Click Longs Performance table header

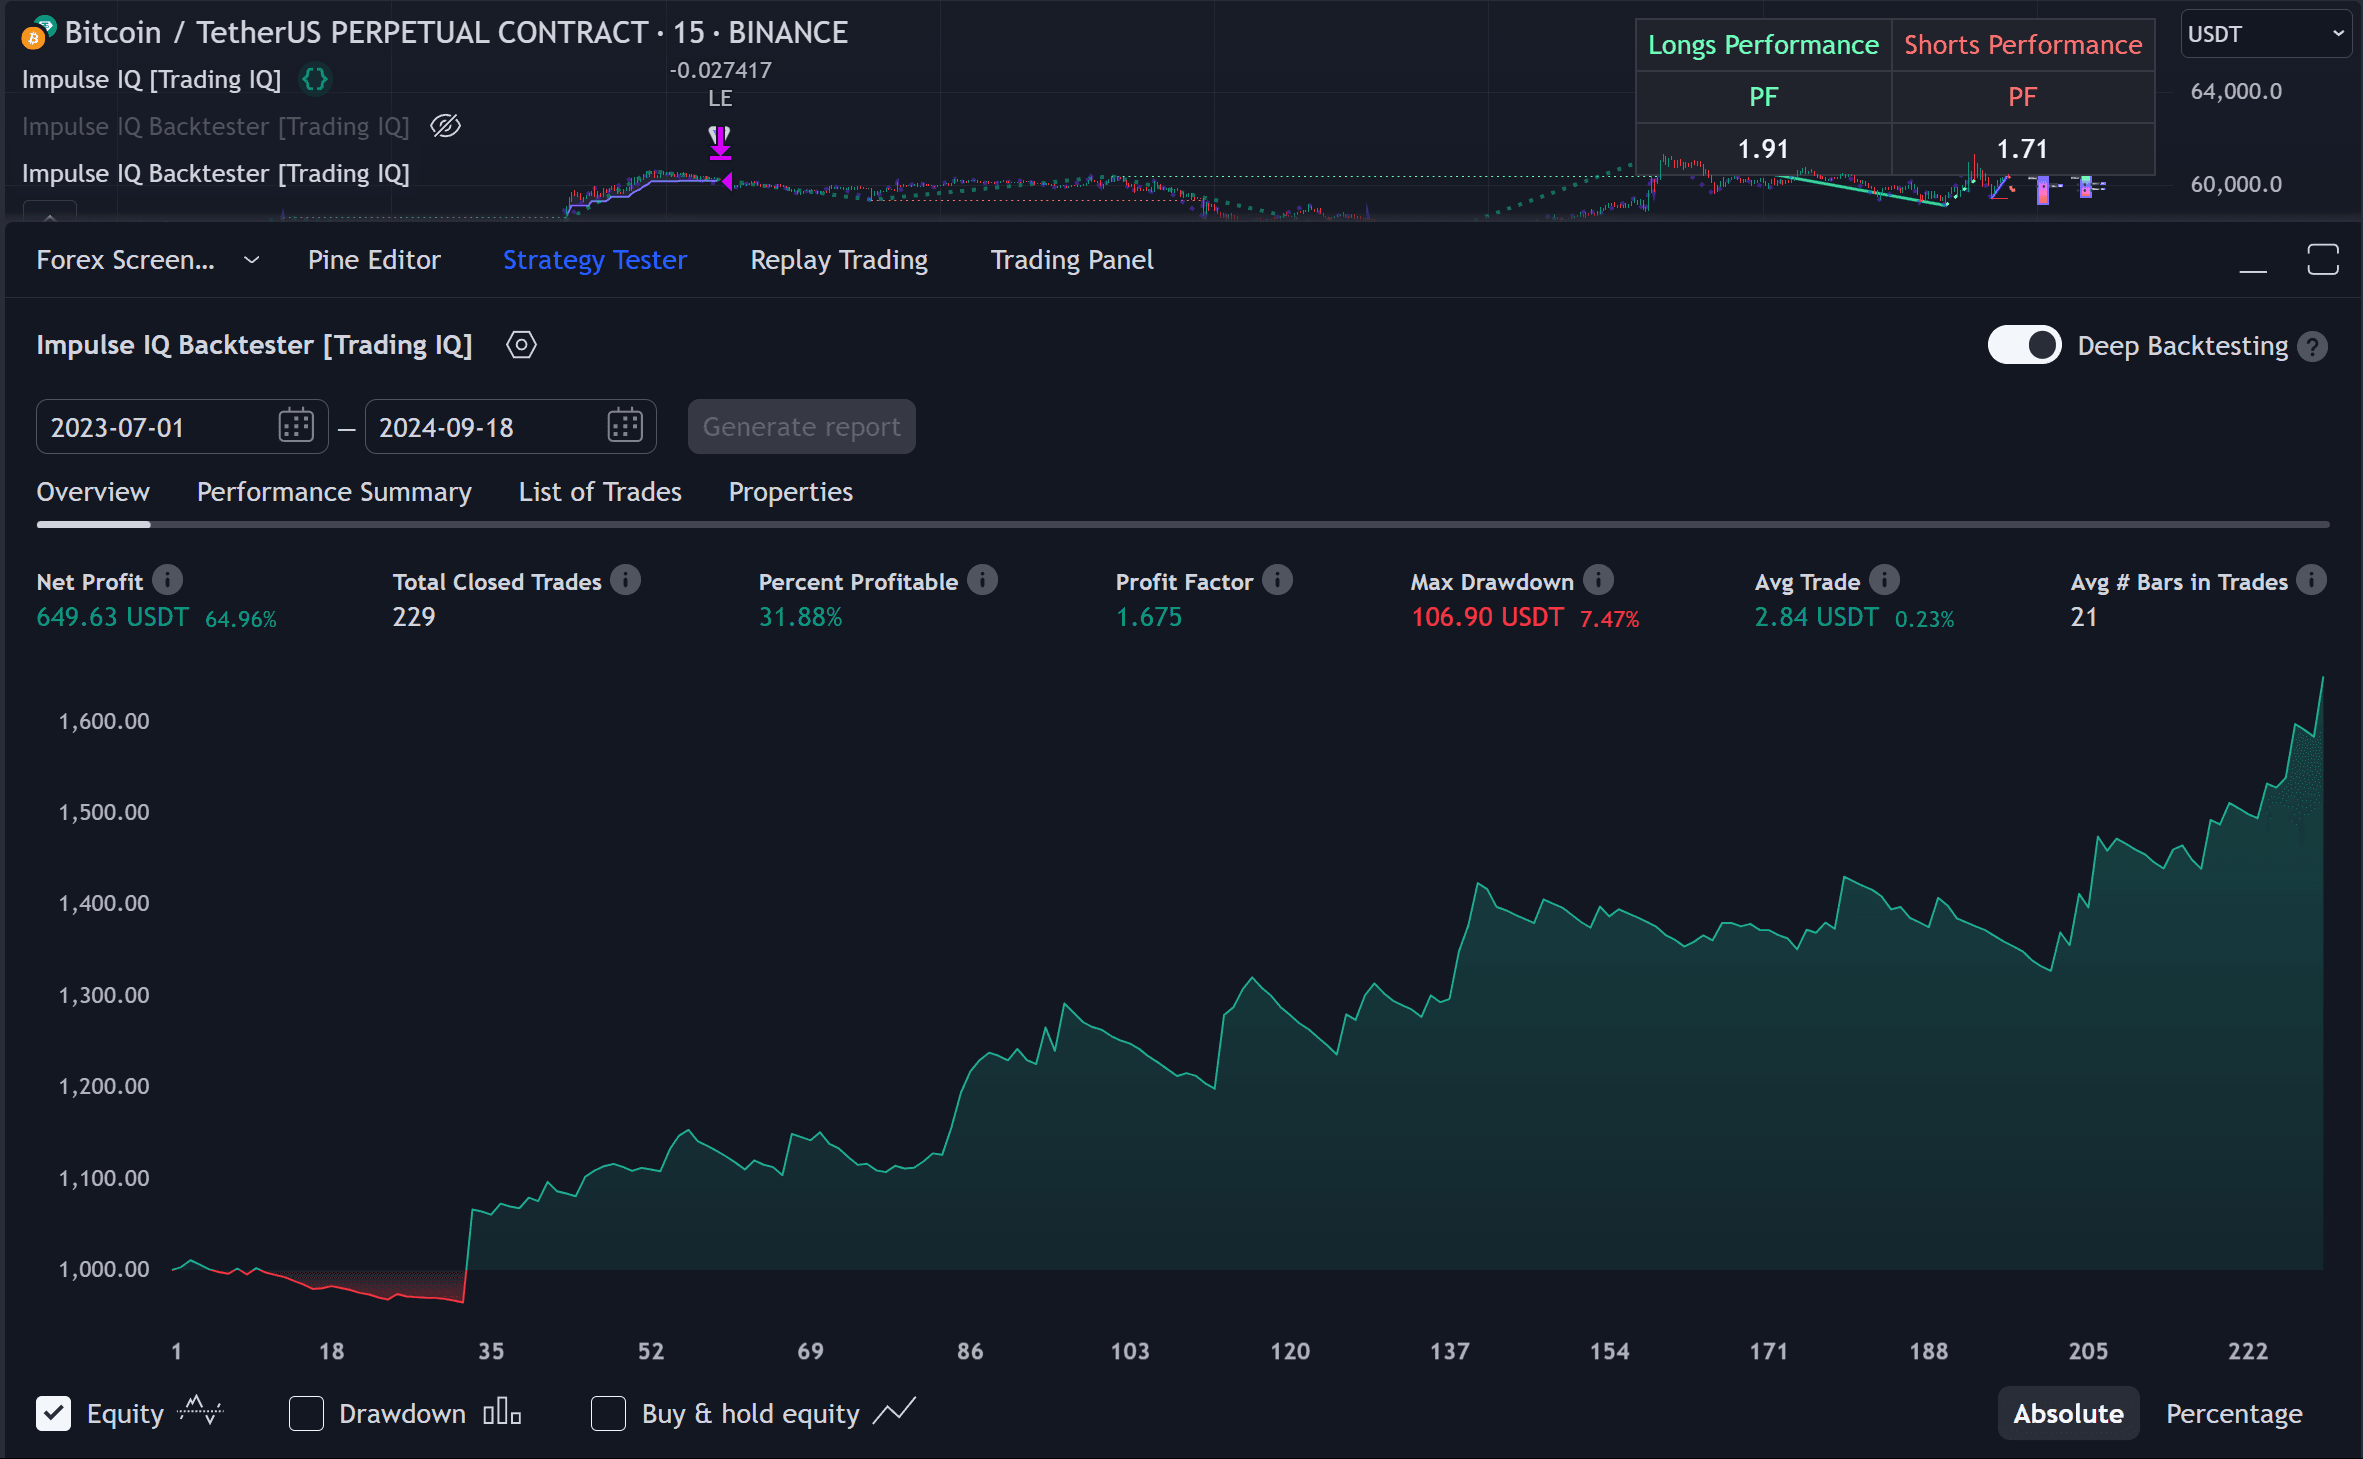tap(1763, 45)
